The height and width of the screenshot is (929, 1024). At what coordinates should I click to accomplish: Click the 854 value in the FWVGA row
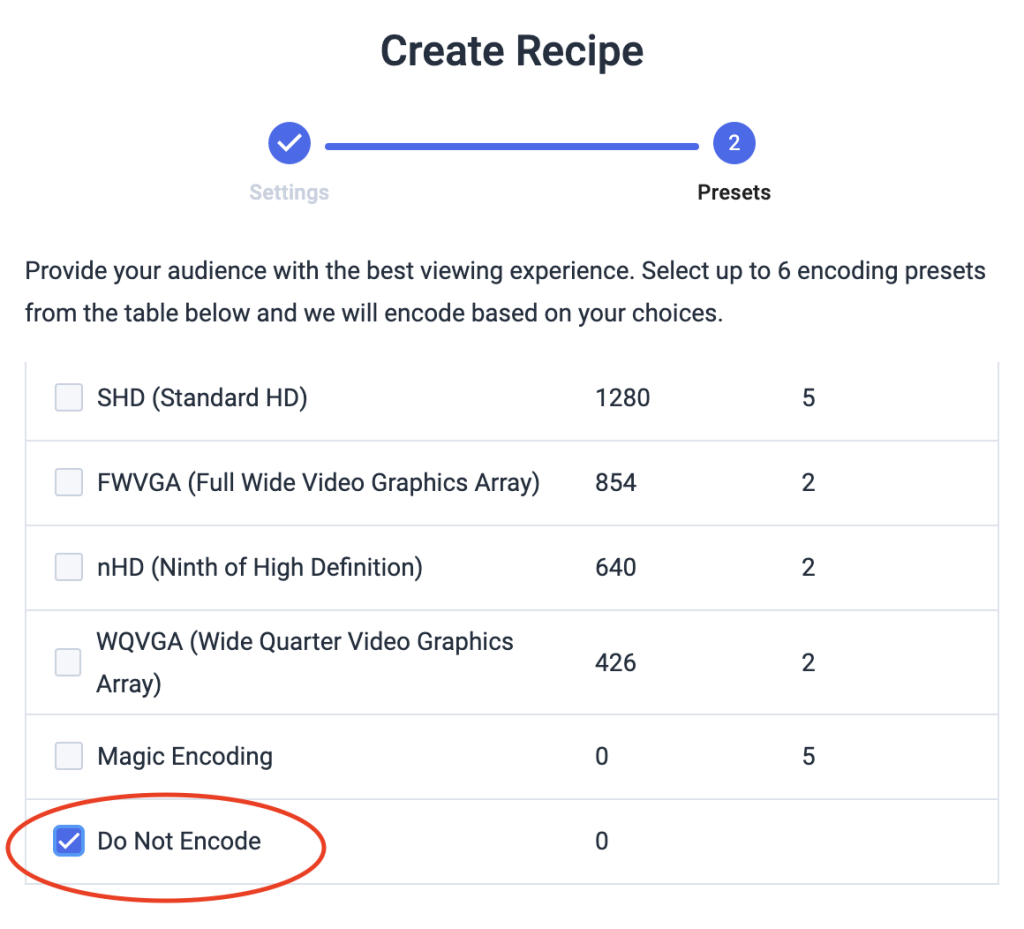(614, 482)
